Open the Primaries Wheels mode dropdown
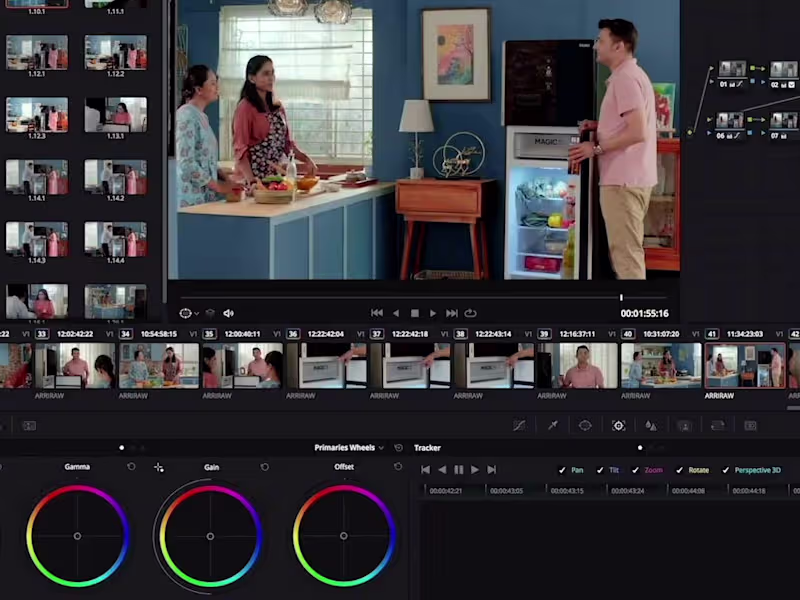The height and width of the screenshot is (600, 800). pyautogui.click(x=349, y=447)
